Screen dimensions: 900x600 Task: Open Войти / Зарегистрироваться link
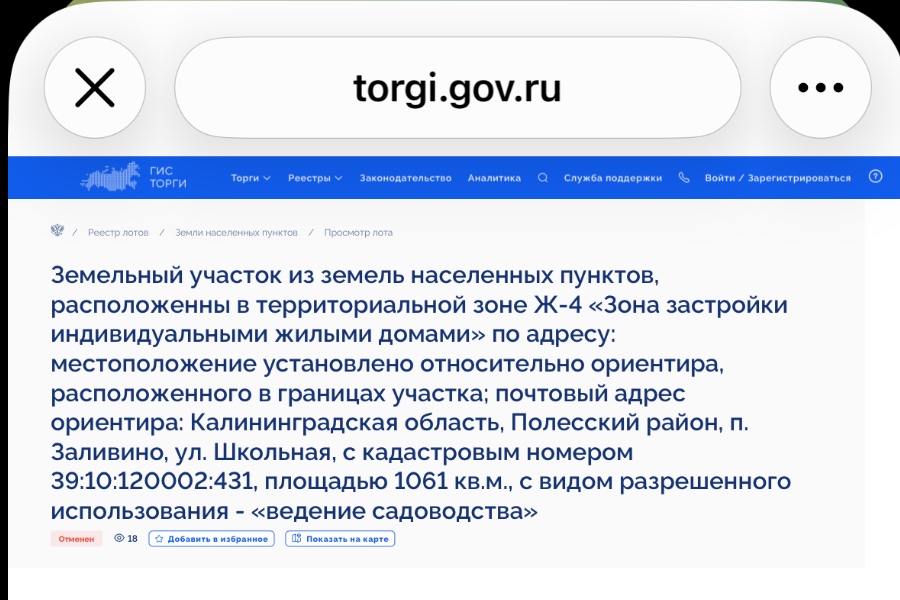[x=778, y=177]
